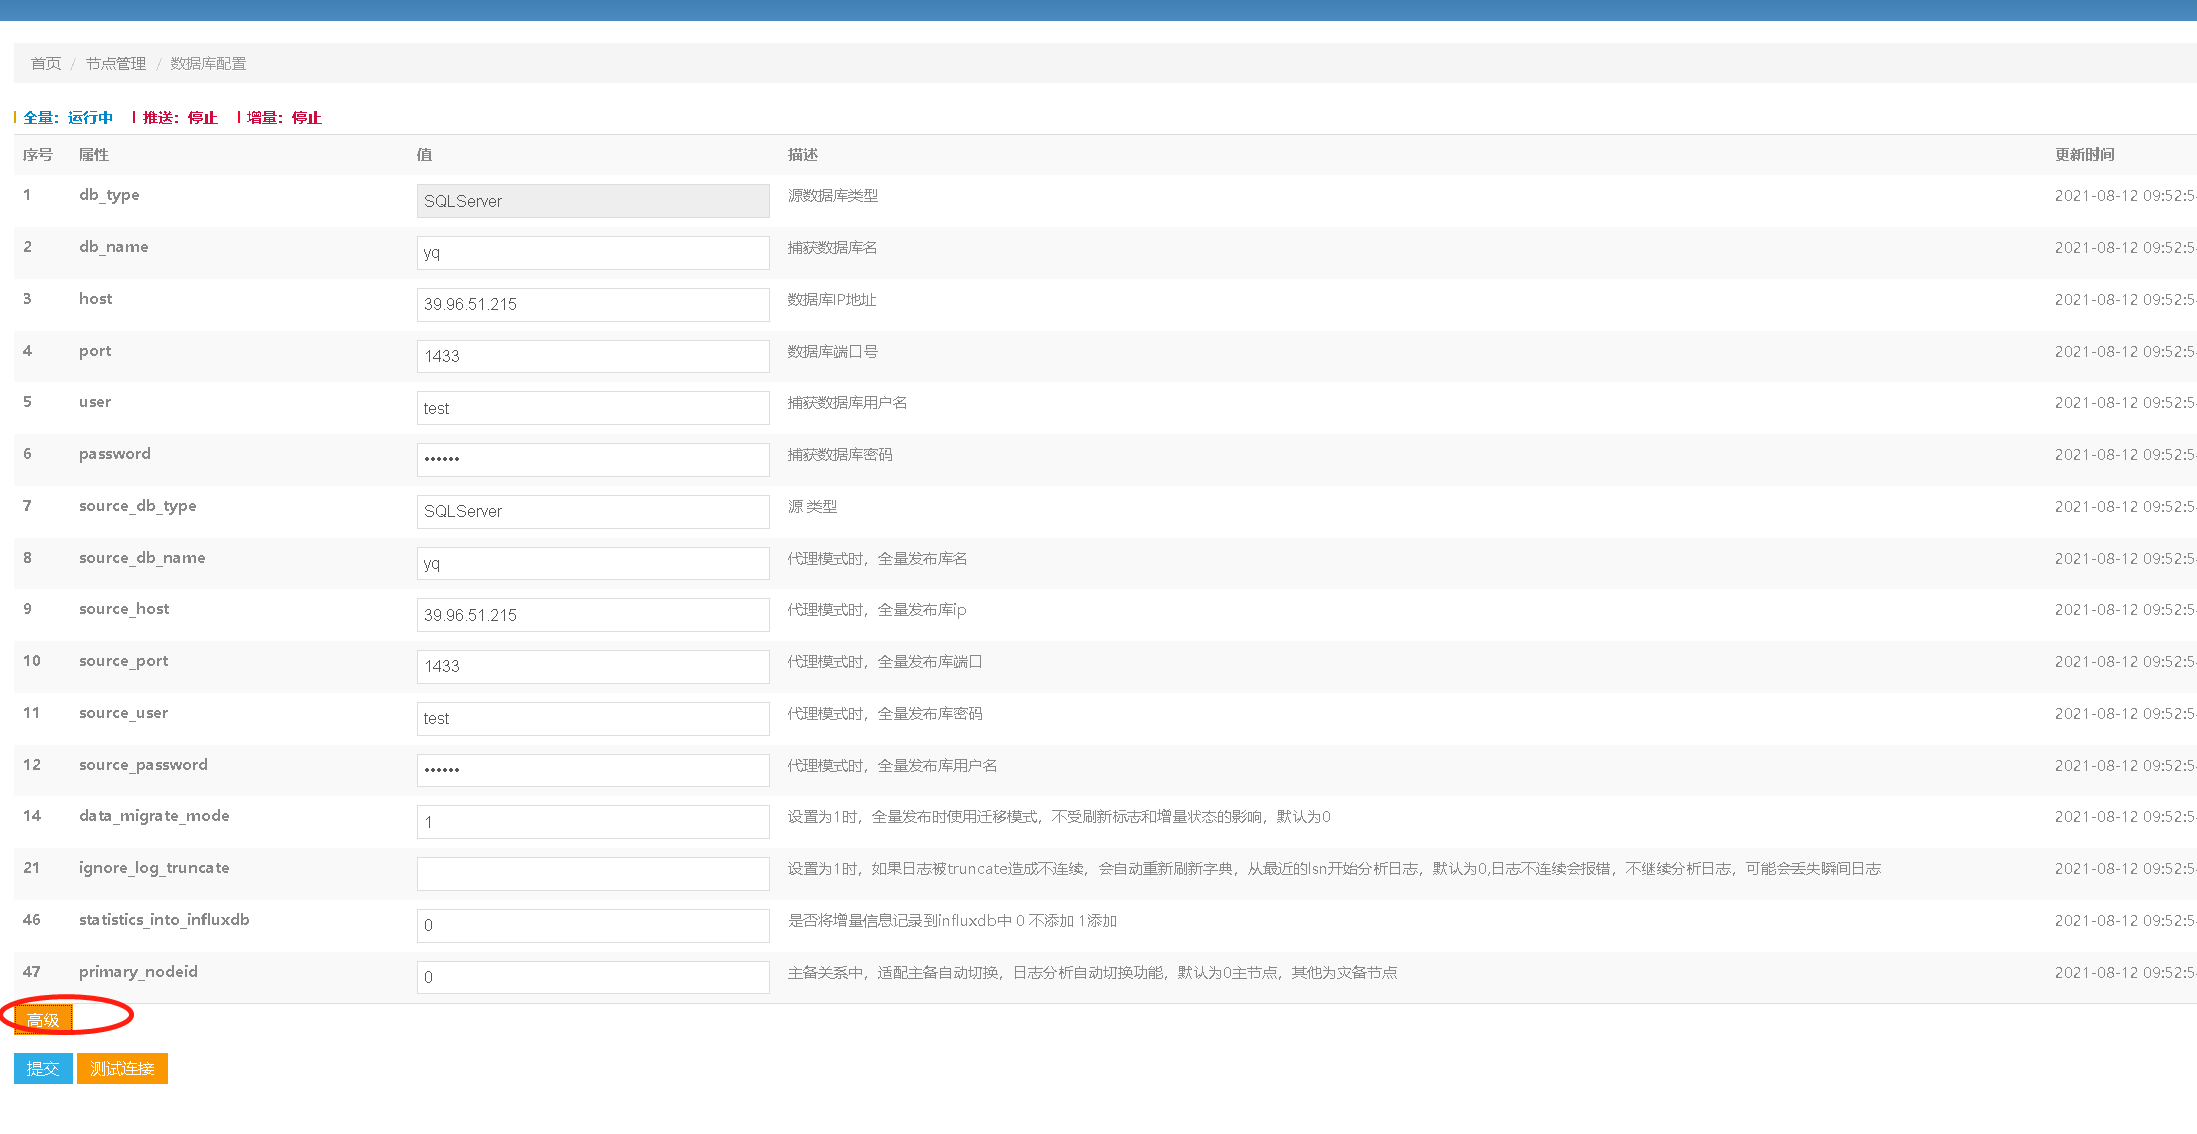Click the data_migrate_mode value field
Screen dimensions: 2197x1134
592,822
